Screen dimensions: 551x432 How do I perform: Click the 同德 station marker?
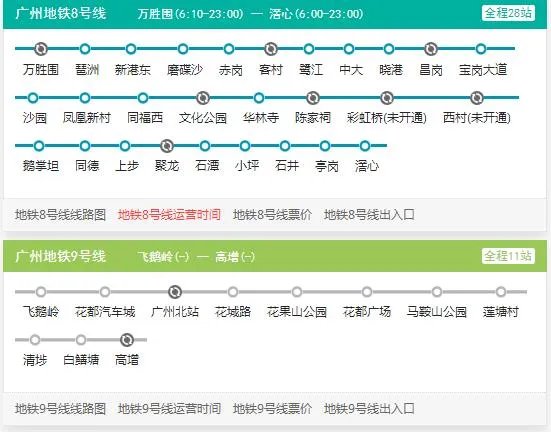point(85,146)
